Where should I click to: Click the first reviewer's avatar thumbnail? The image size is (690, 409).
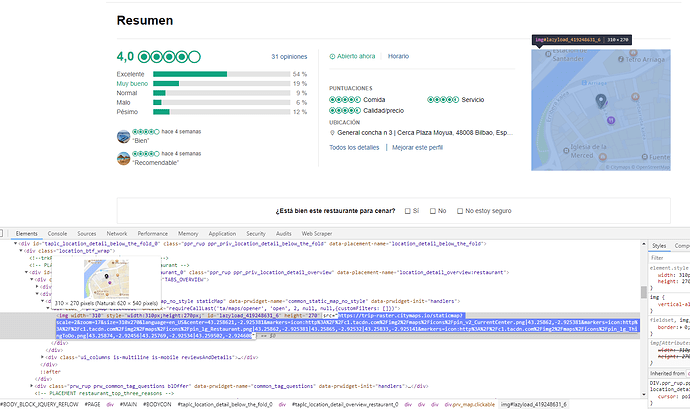pyautogui.click(x=124, y=135)
